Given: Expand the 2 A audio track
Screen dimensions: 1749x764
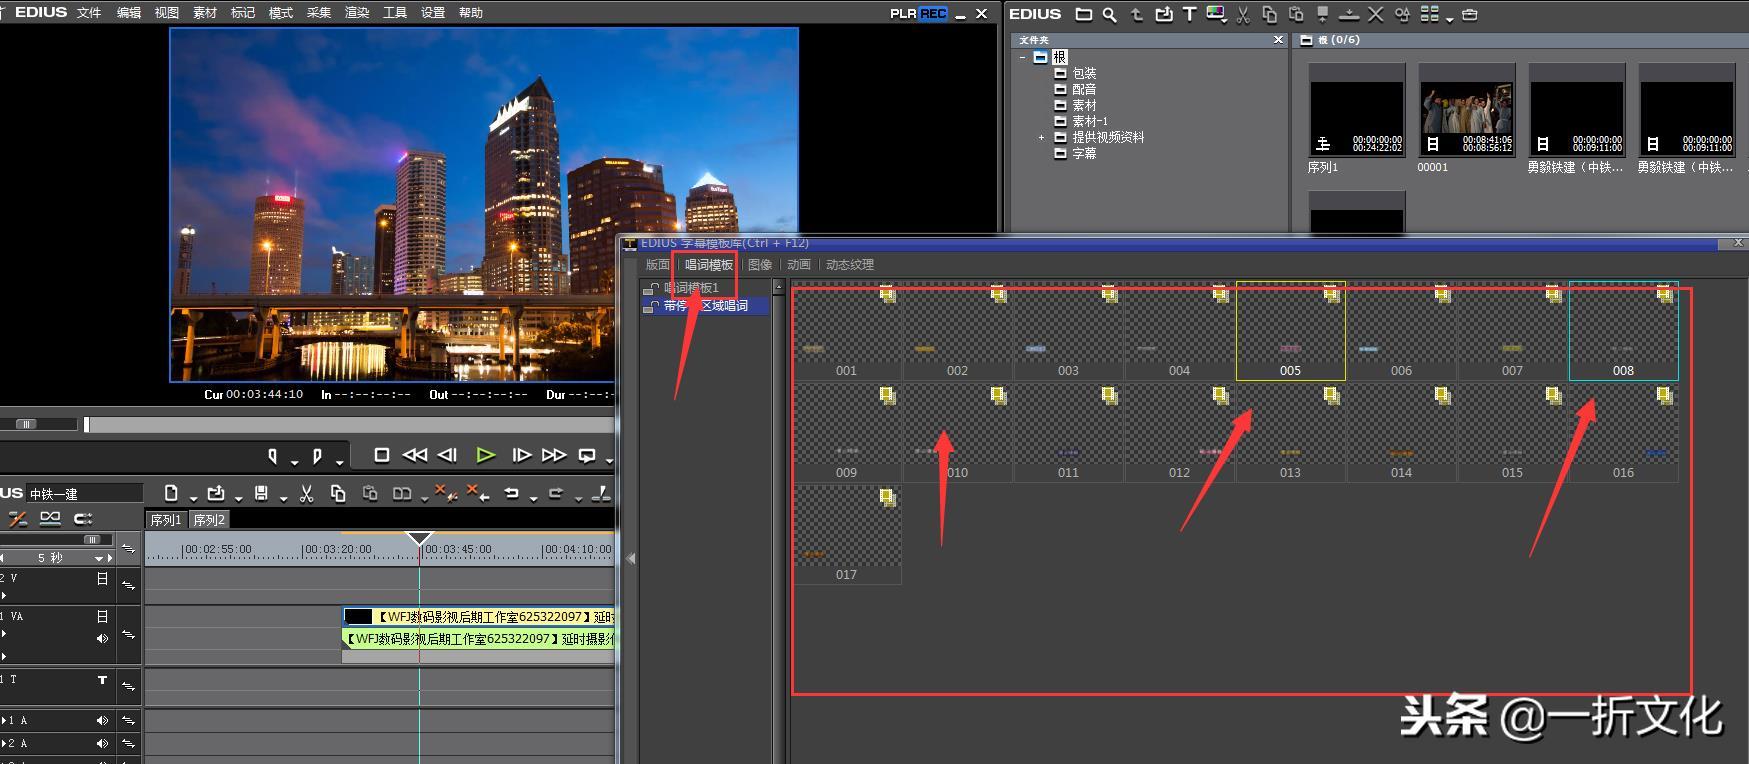Looking at the screenshot, I should tap(4, 744).
